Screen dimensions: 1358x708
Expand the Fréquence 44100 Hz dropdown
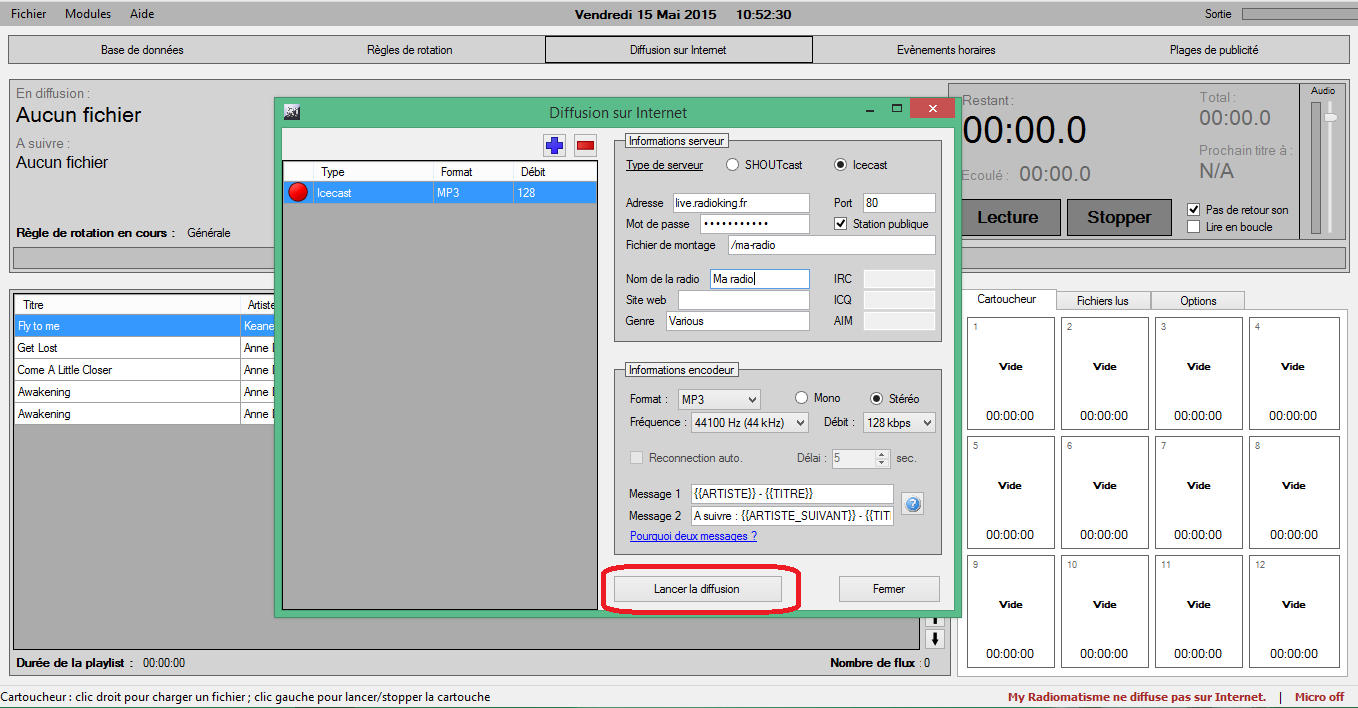(749, 423)
